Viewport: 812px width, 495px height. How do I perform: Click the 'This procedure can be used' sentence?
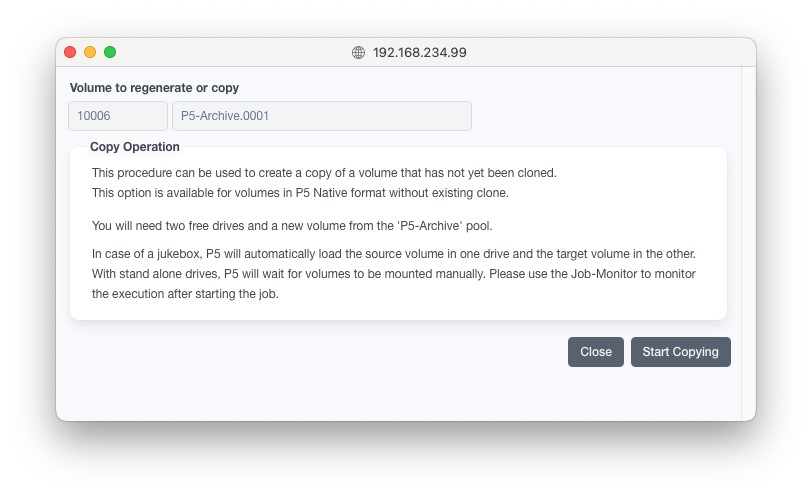(x=323, y=173)
